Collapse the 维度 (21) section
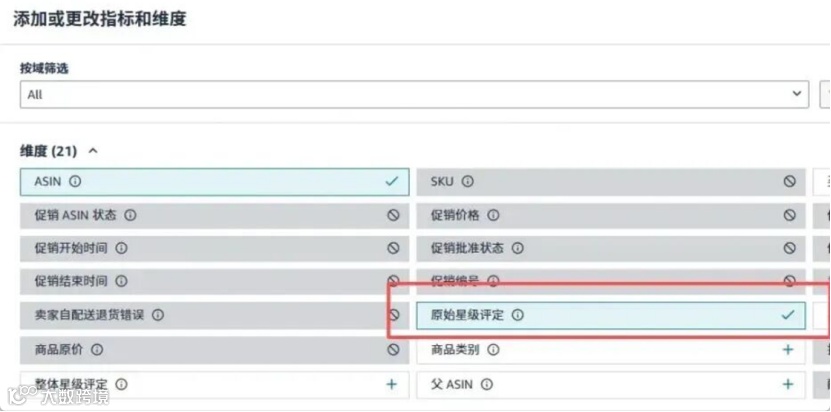Image resolution: width=831 pixels, height=412 pixels. click(93, 151)
